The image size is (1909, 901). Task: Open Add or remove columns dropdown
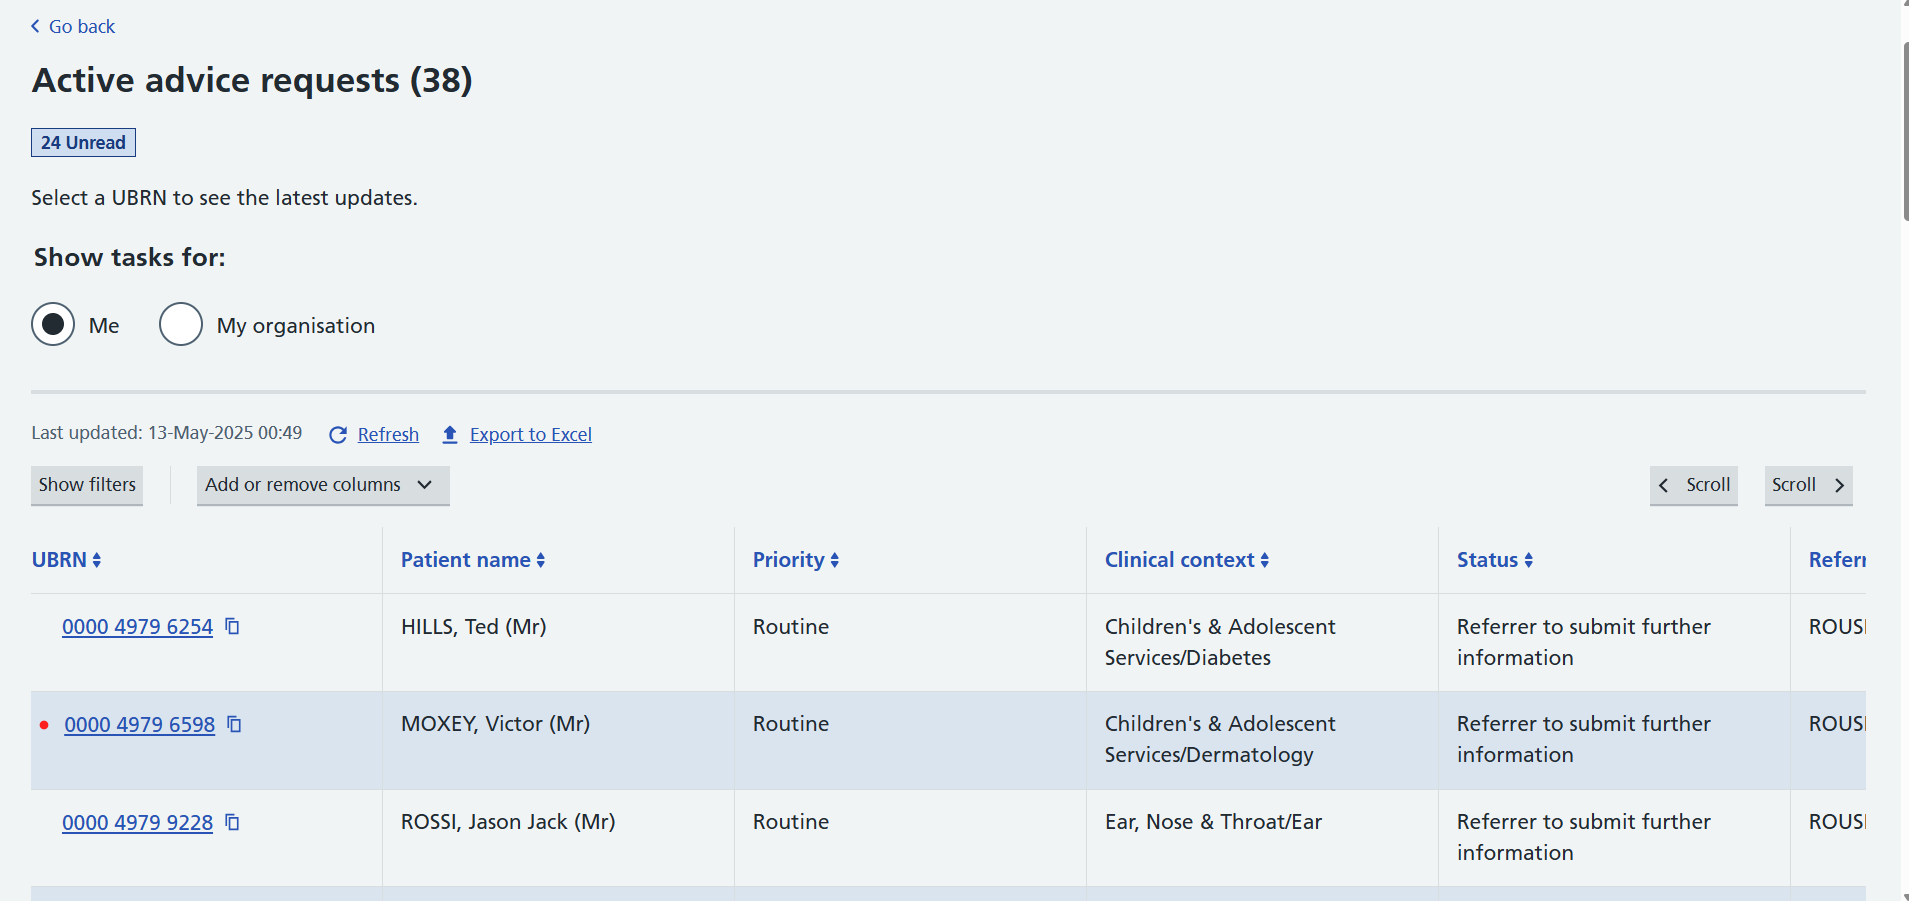click(323, 485)
